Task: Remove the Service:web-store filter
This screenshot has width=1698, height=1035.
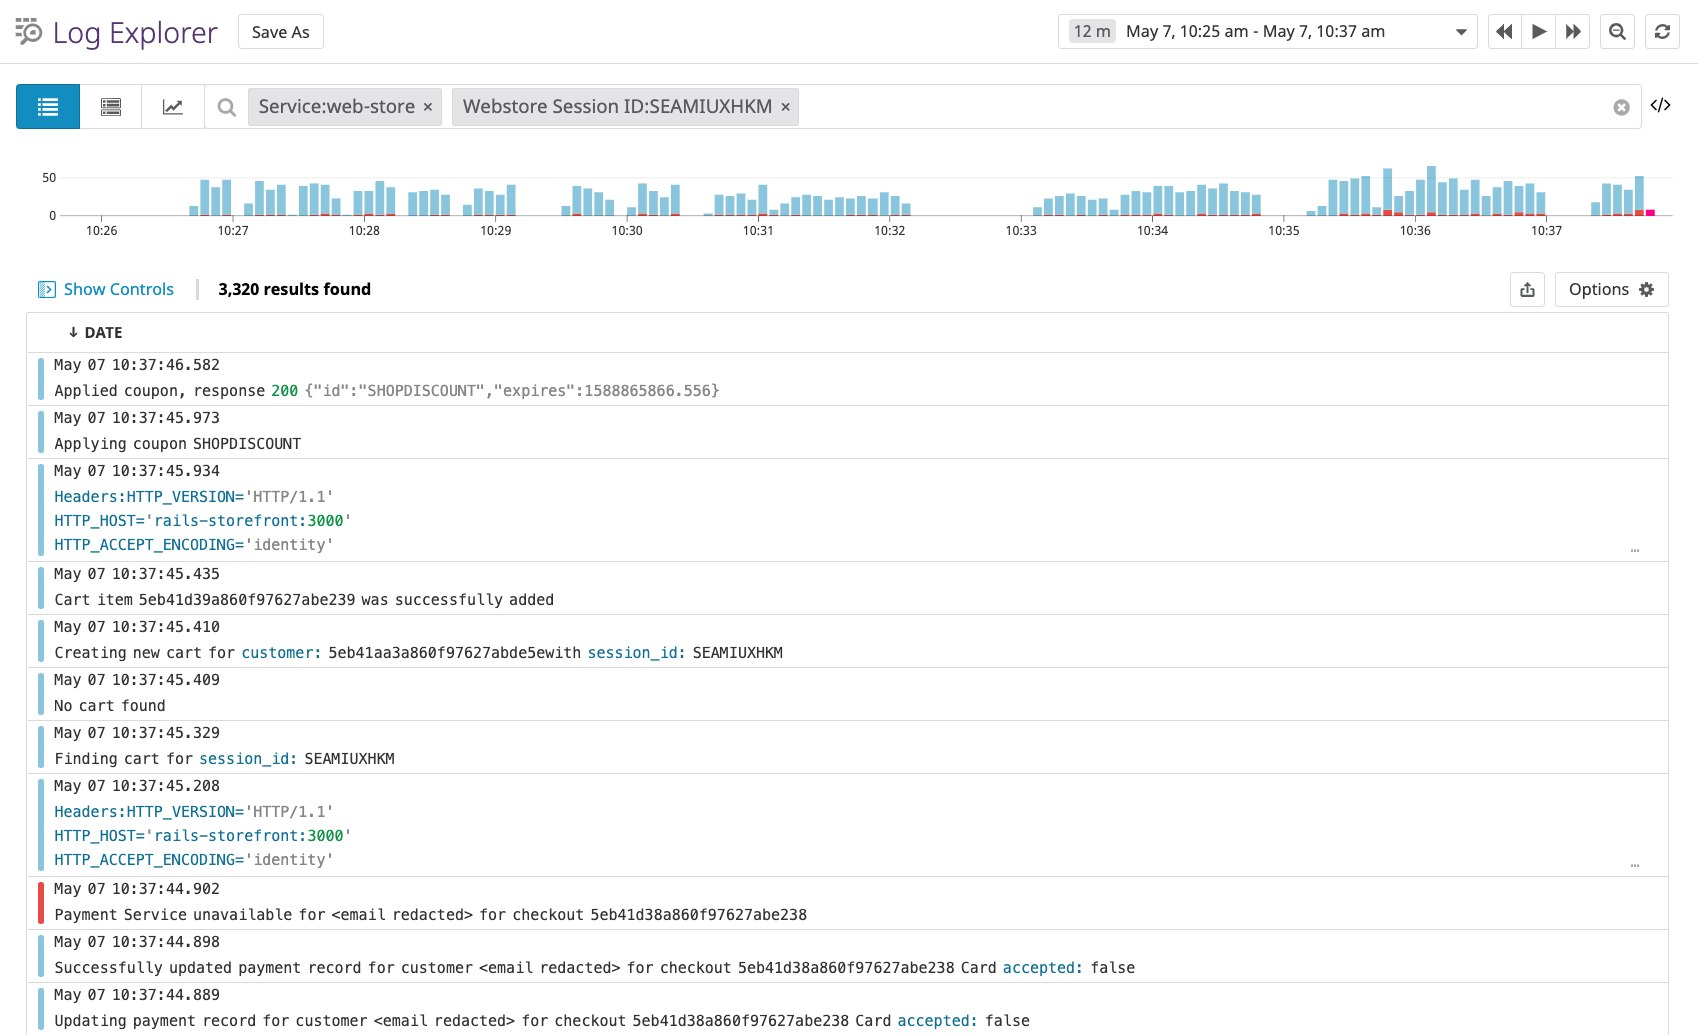Action: [x=428, y=107]
